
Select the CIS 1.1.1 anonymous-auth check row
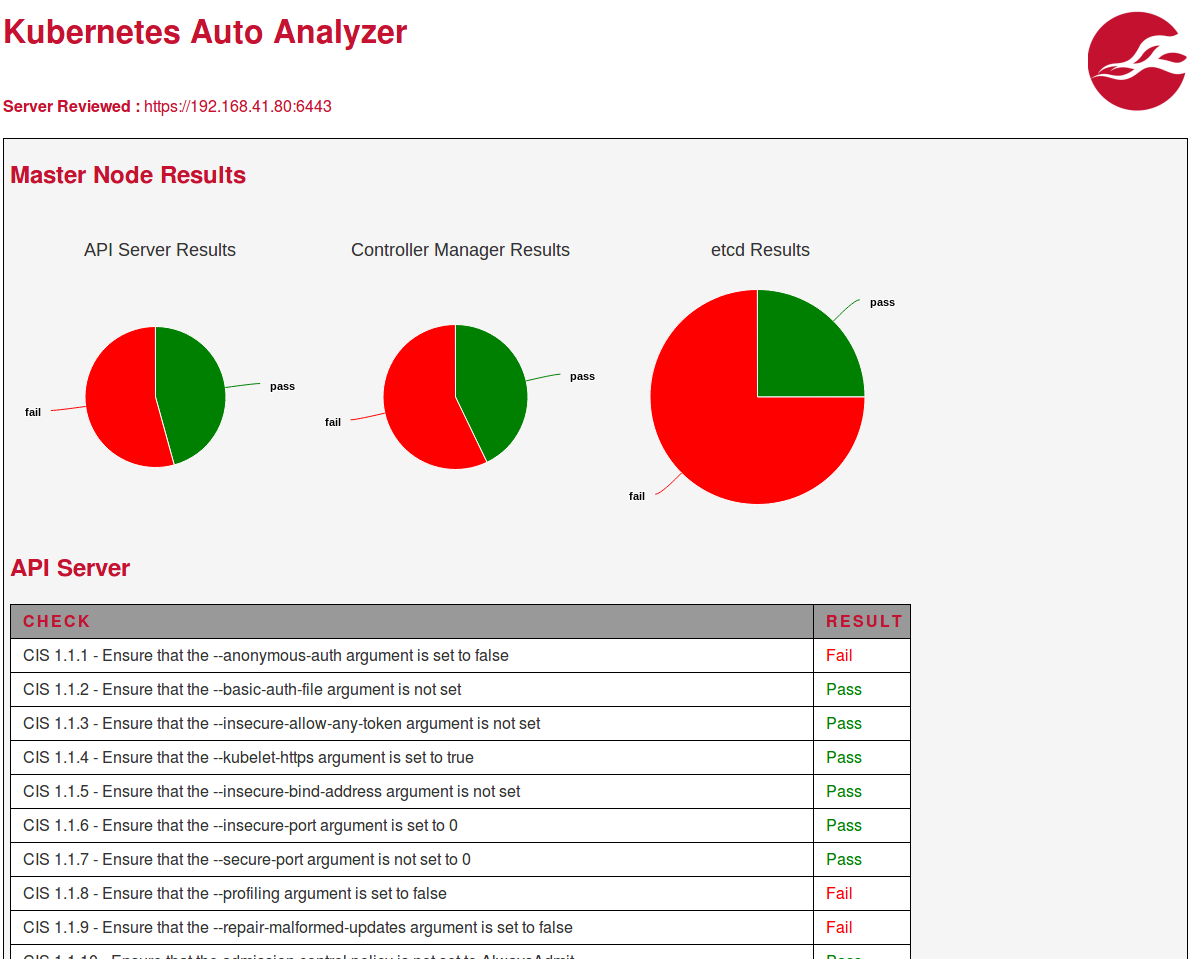pos(461,655)
